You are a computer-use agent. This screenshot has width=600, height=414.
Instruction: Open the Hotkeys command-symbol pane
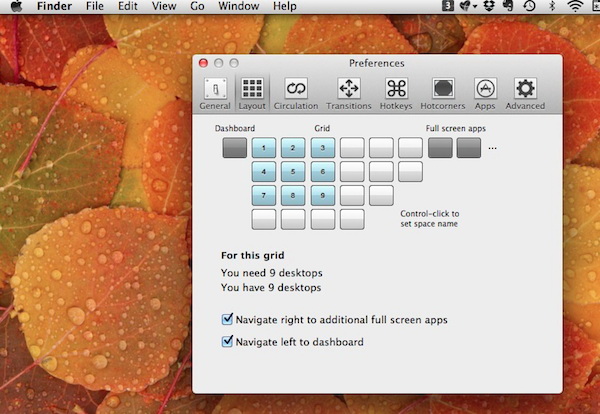tap(396, 94)
